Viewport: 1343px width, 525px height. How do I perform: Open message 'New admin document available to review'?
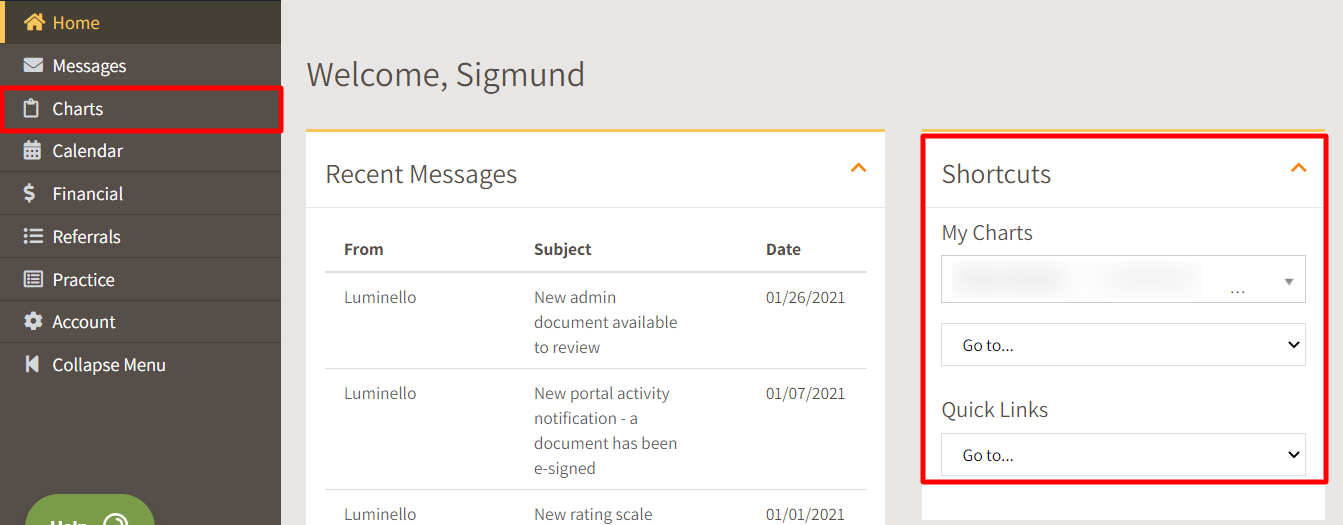[606, 322]
